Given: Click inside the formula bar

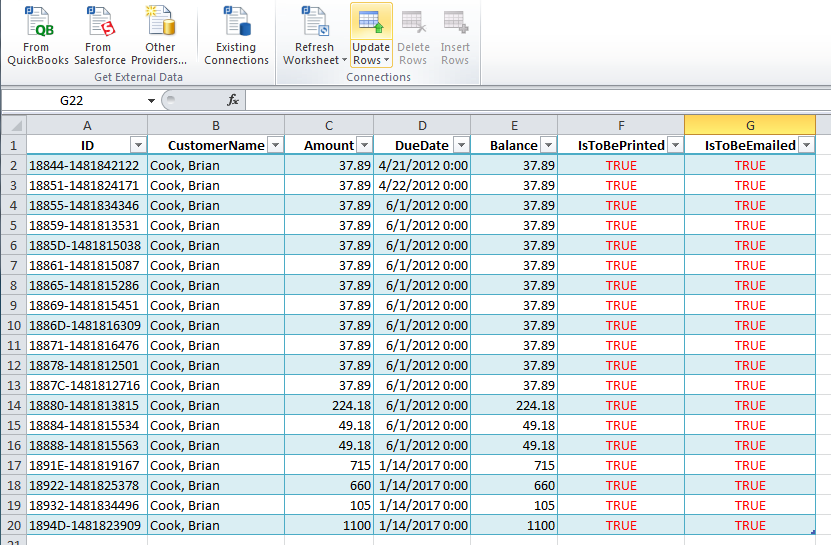Looking at the screenshot, I should (x=530, y=100).
